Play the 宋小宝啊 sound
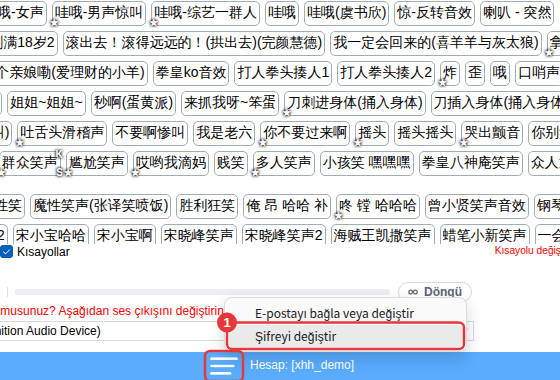Image resolution: width=560 pixels, height=380 pixels. 125,234
